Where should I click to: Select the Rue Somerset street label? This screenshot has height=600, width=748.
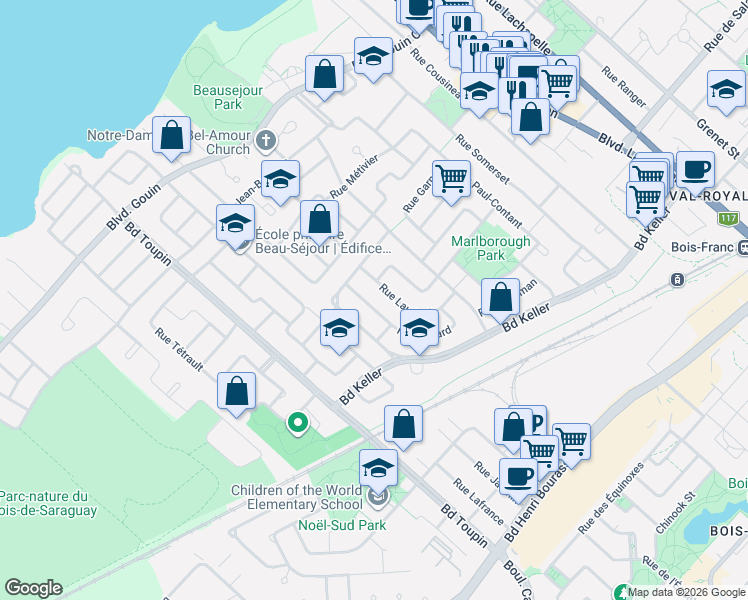482,159
